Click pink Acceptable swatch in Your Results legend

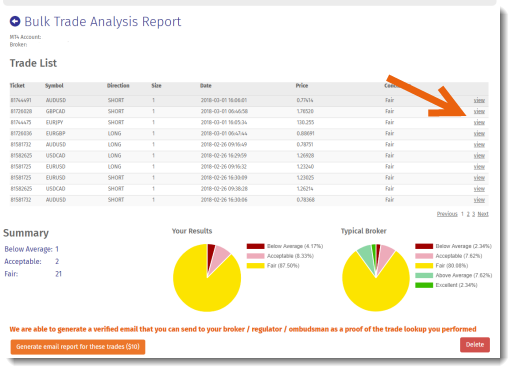pos(255,256)
